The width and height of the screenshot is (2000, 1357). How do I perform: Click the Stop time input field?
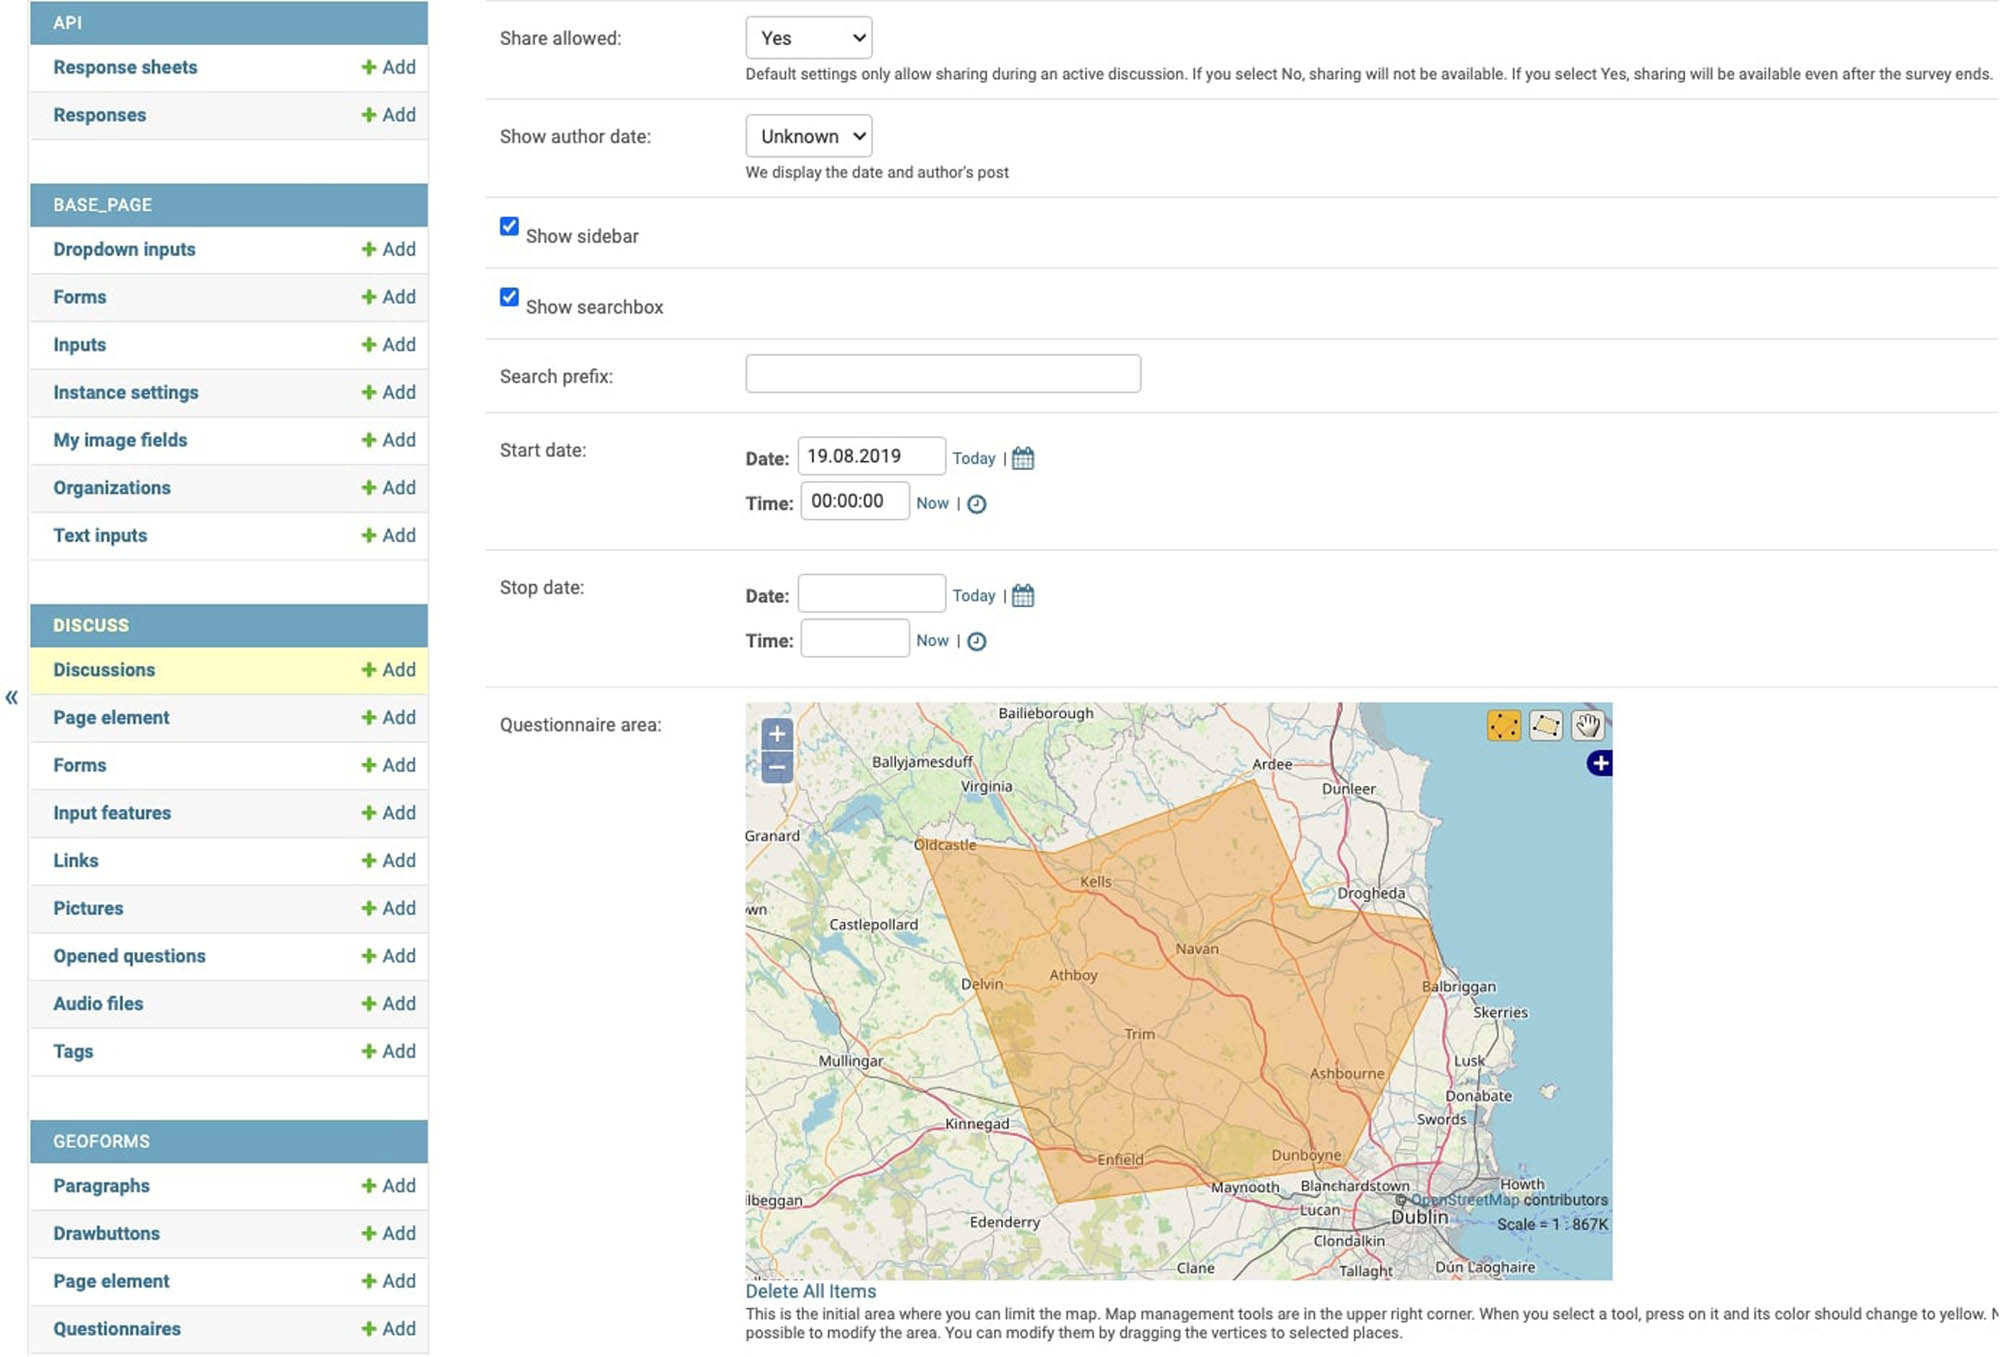(855, 638)
